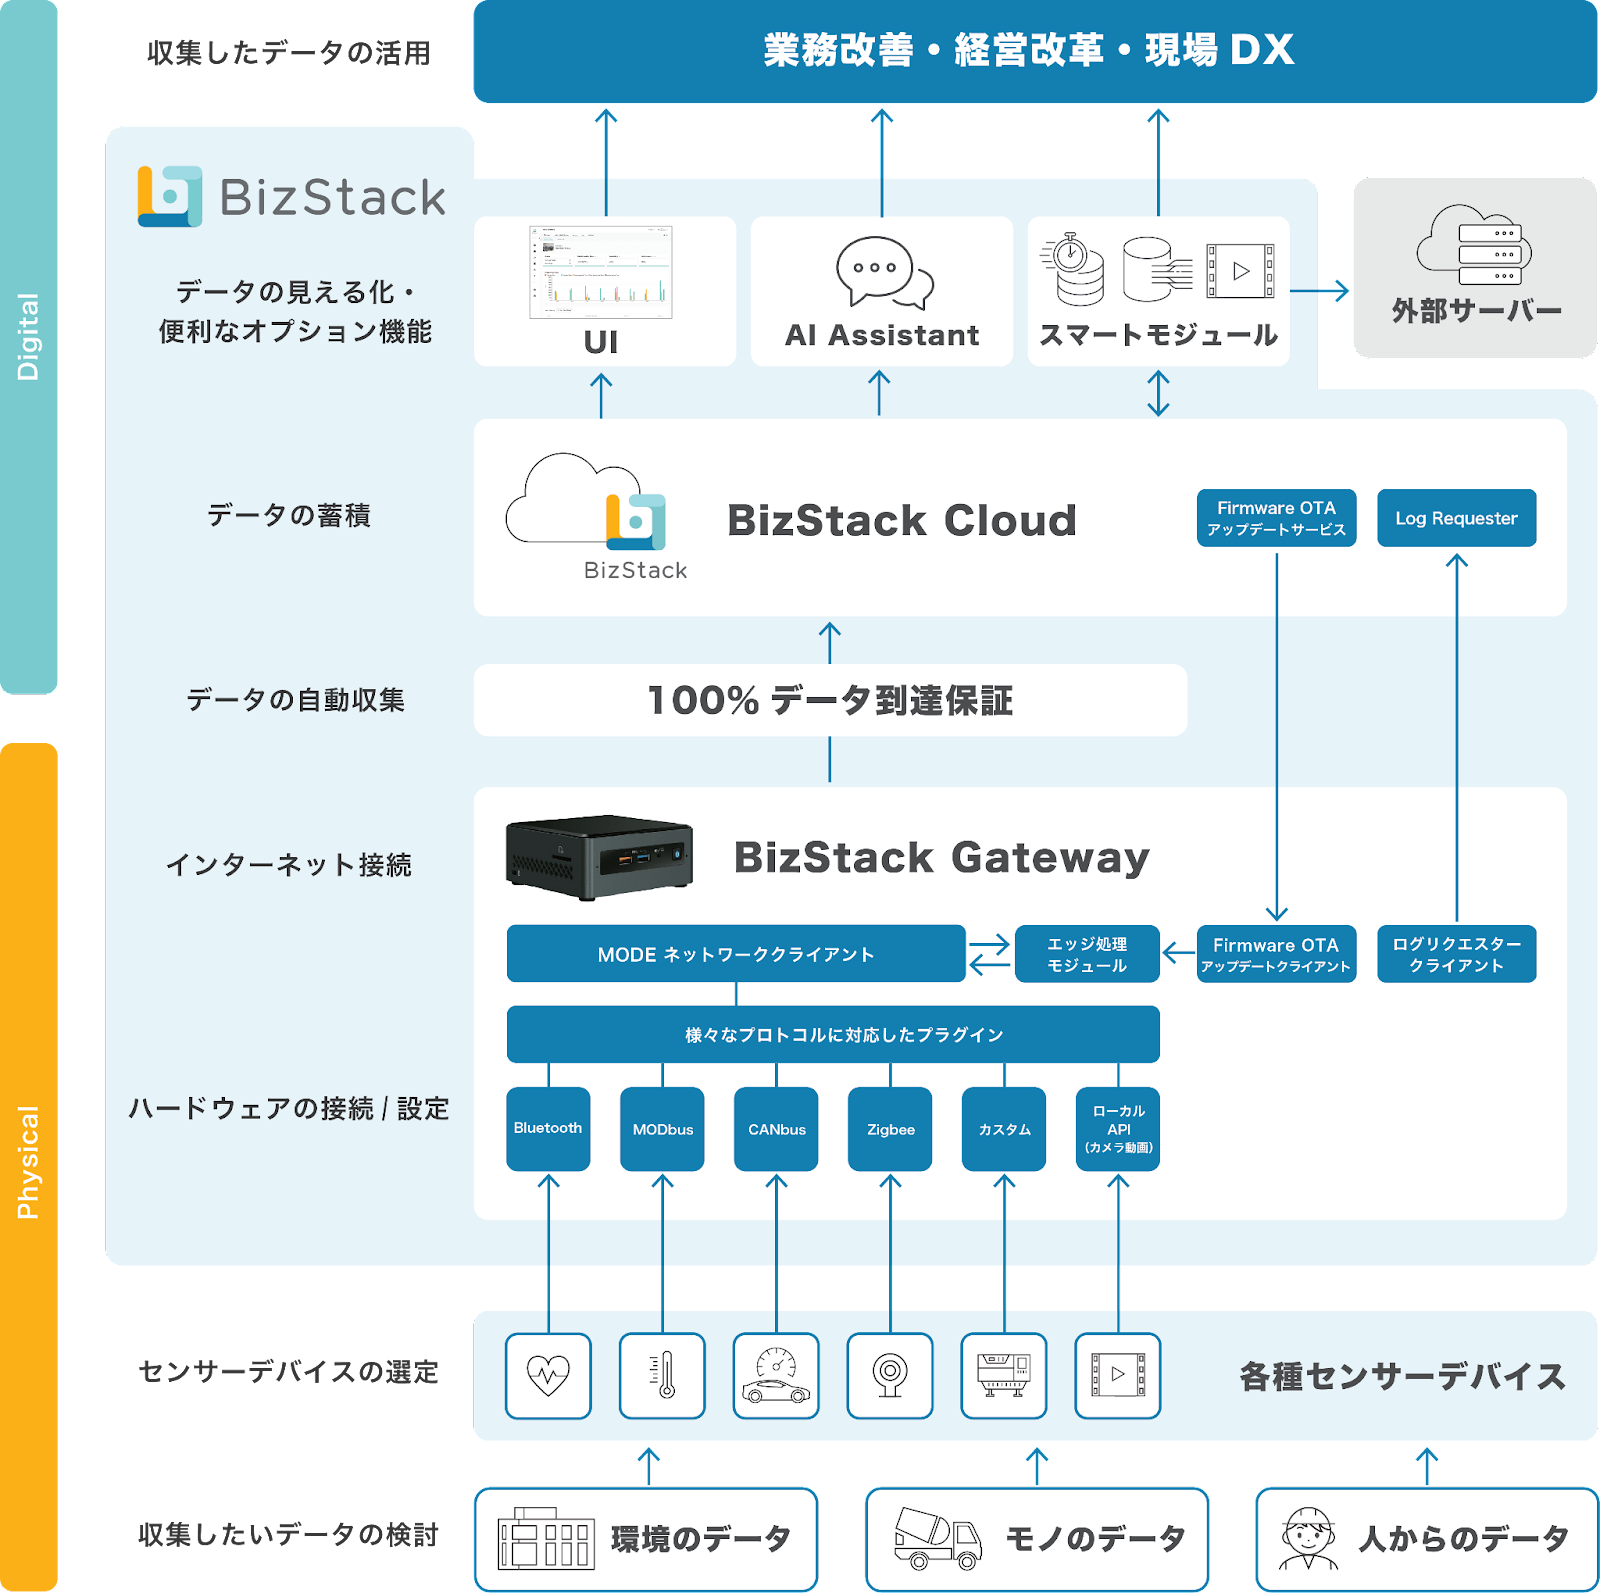Screen dimensions: 1600x1593
Task: Click the 環境のデータ box
Action: tap(646, 1538)
